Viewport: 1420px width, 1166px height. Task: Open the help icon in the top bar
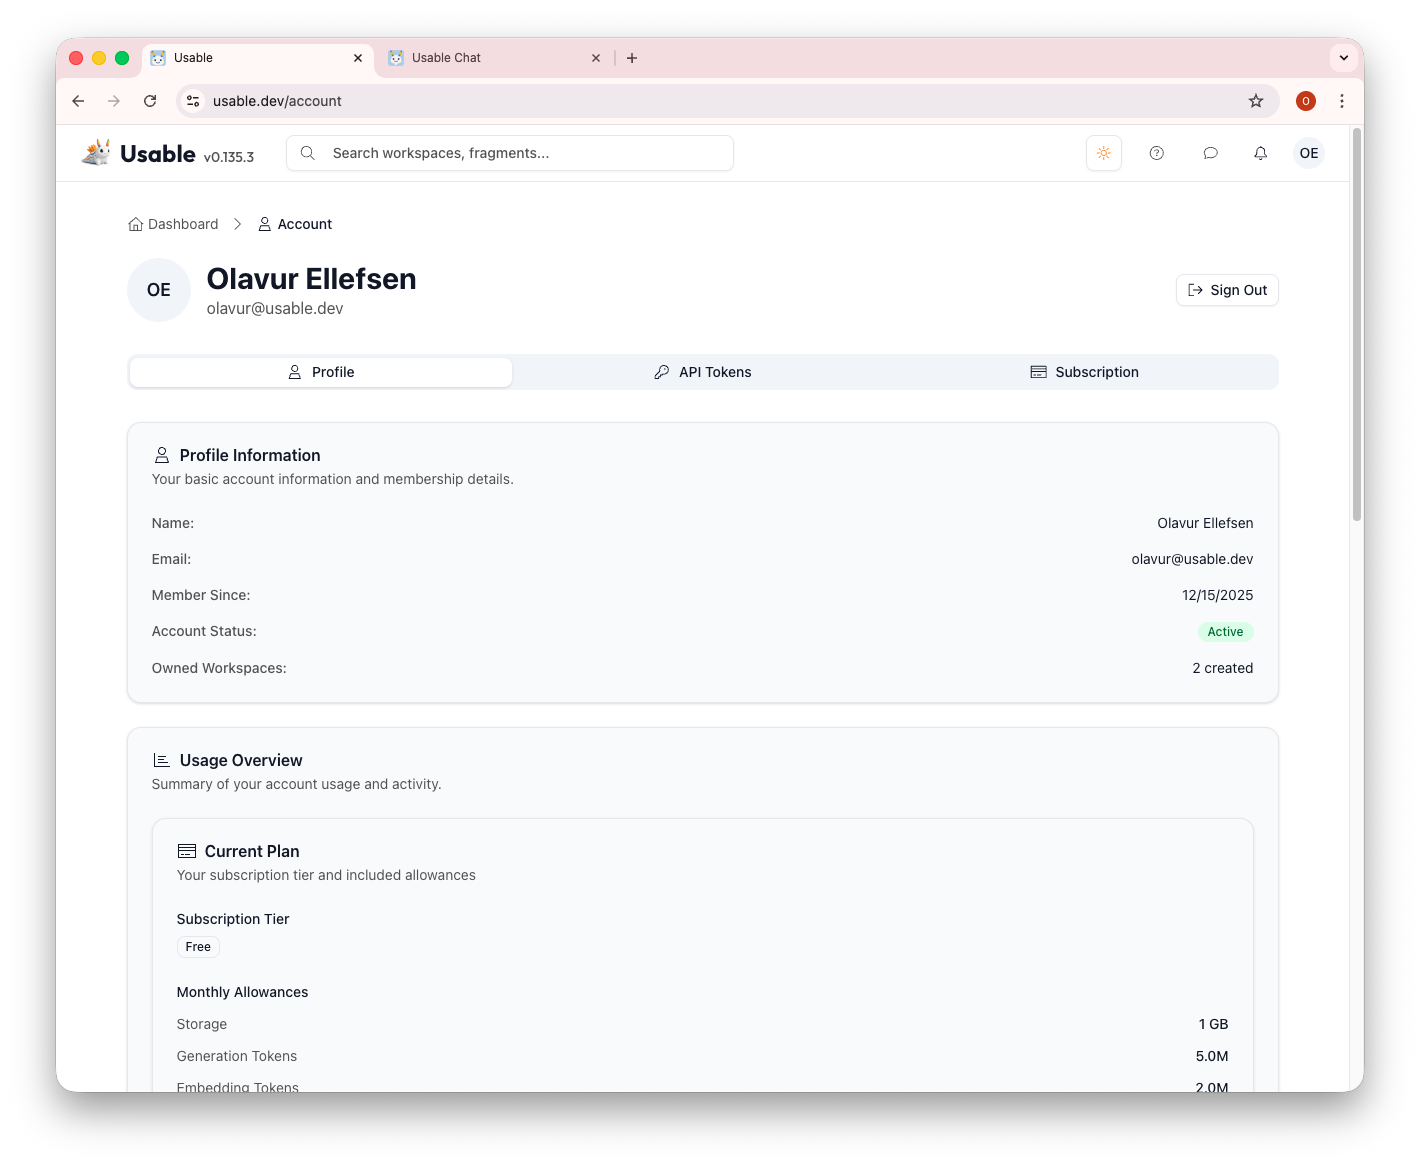[1157, 153]
